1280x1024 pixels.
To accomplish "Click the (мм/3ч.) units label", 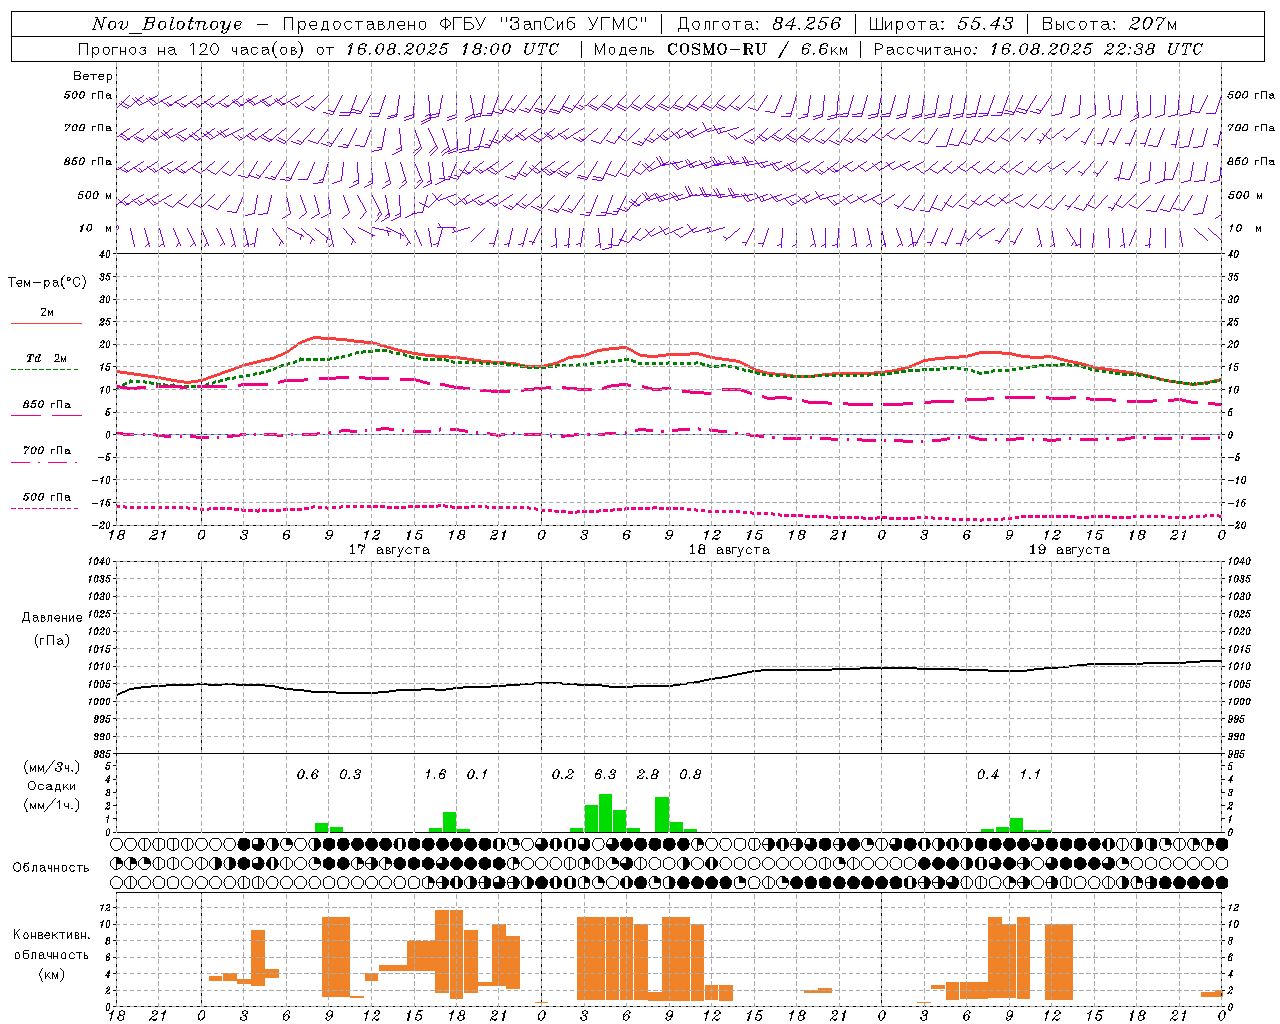I will click(x=51, y=767).
